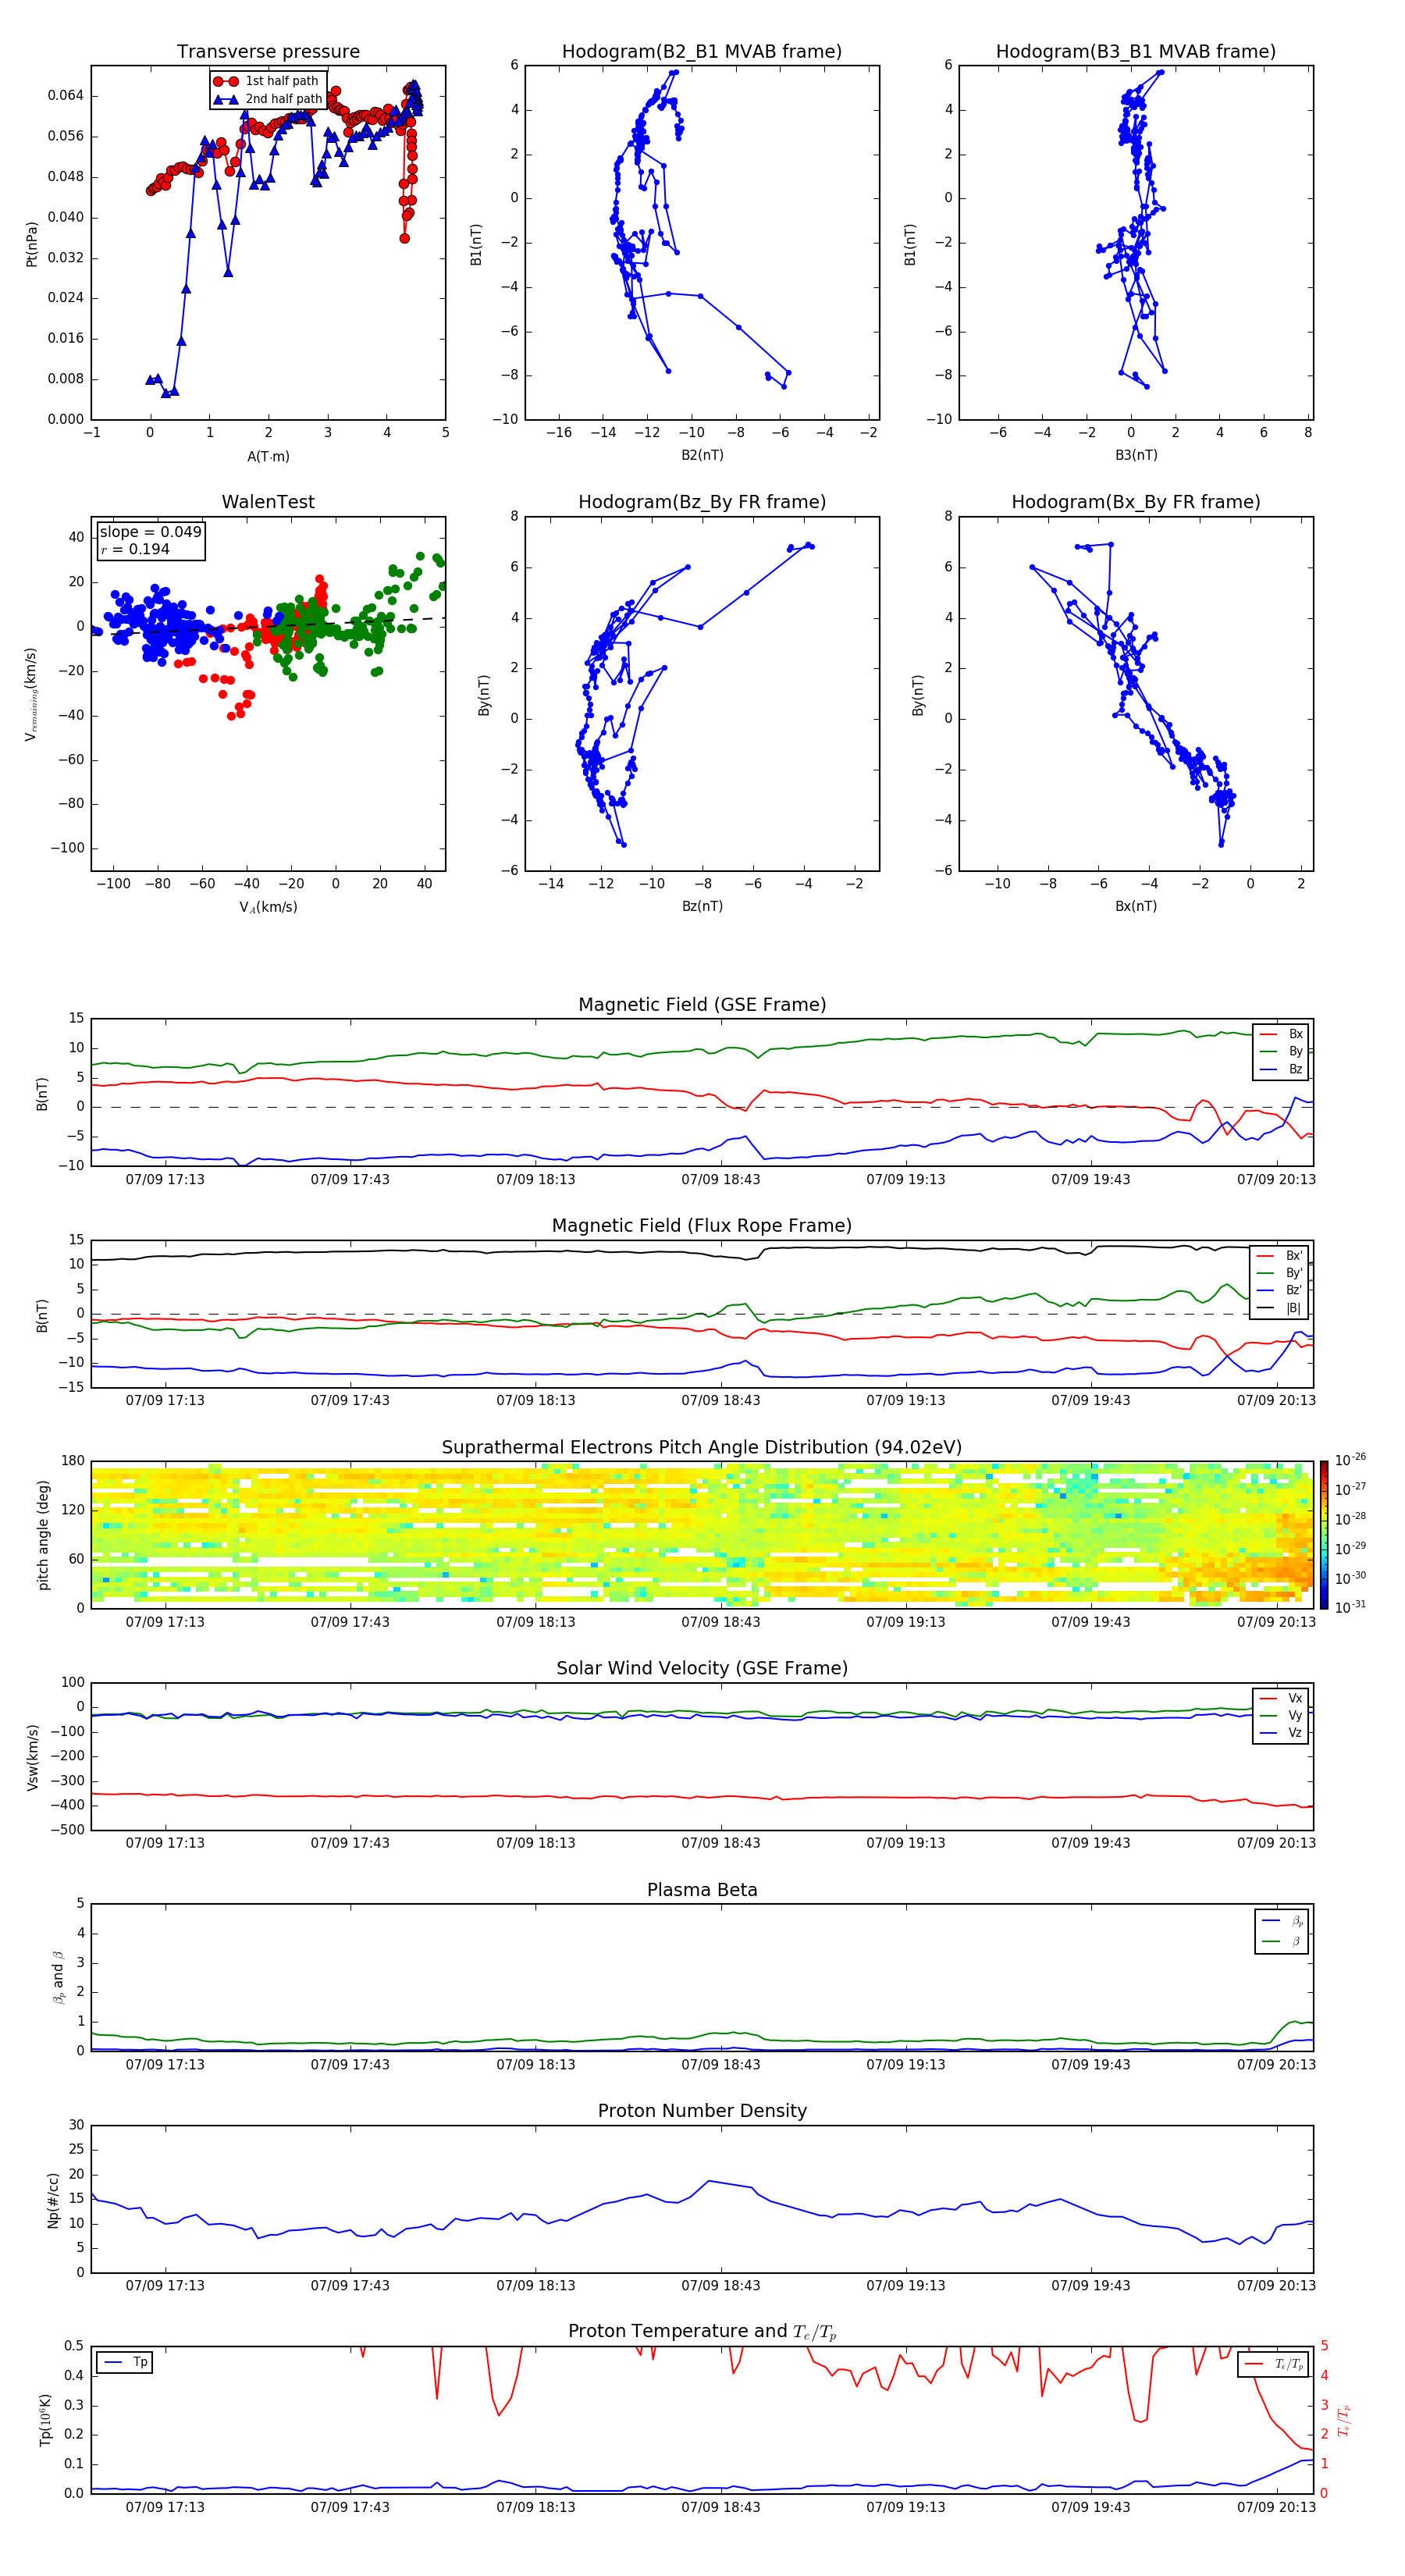
Task: Select the "2nd half path" legend entry
Action: tap(268, 99)
